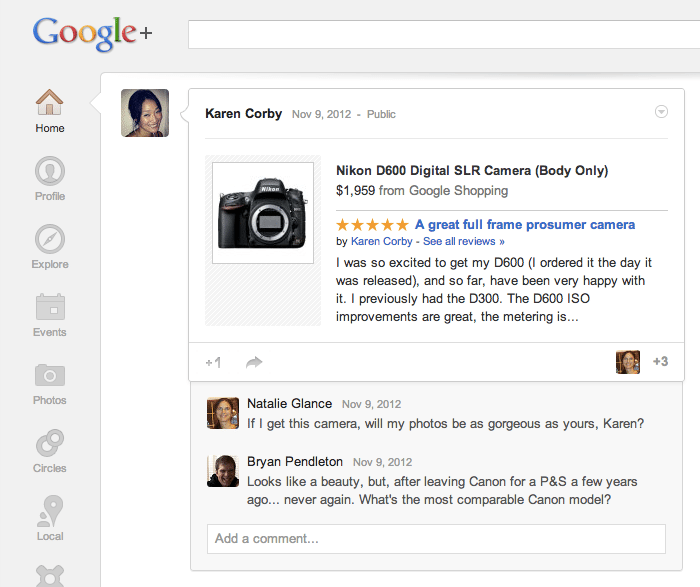700x587 pixels.
Task: Show who +1'd via the +3 count
Action: [x=660, y=361]
